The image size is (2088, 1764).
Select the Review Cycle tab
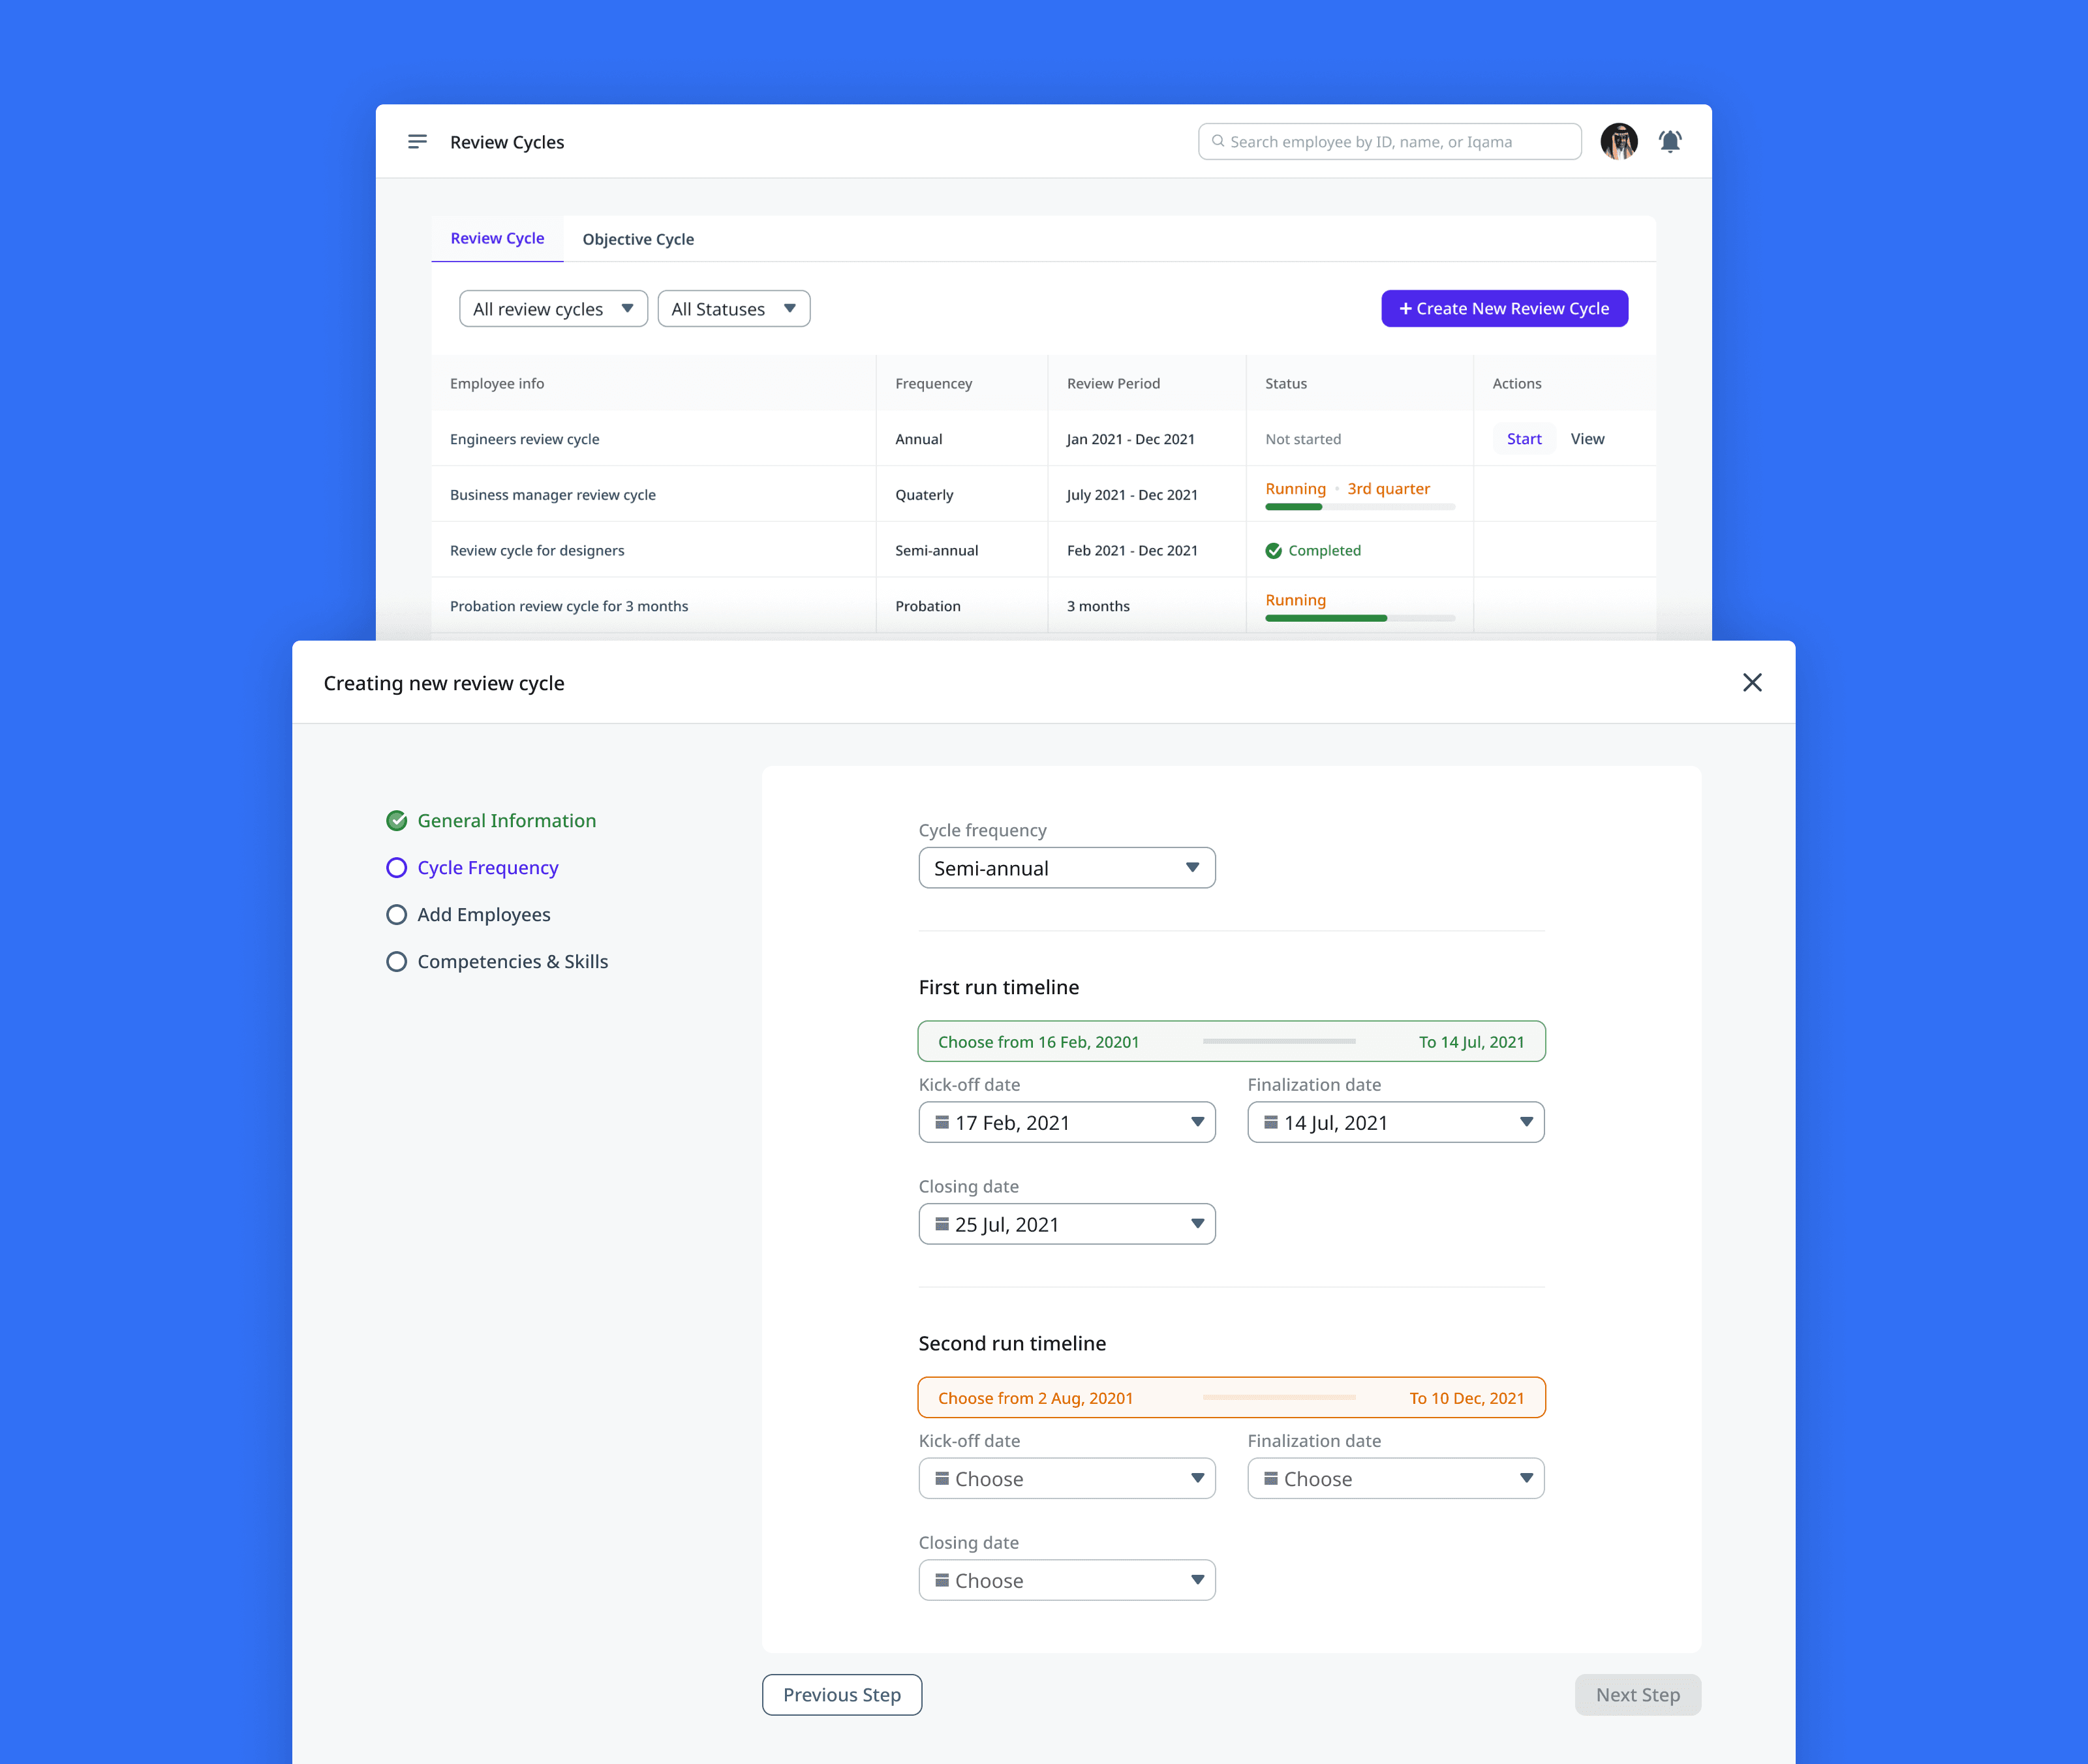pyautogui.click(x=497, y=238)
